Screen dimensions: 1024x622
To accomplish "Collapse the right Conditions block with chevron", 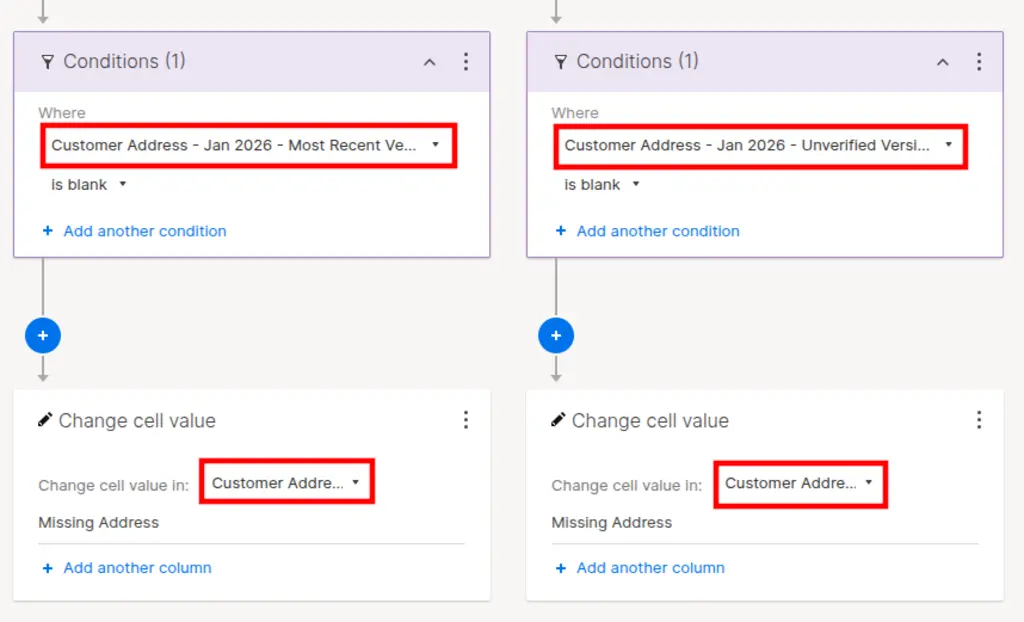I will (x=942, y=62).
